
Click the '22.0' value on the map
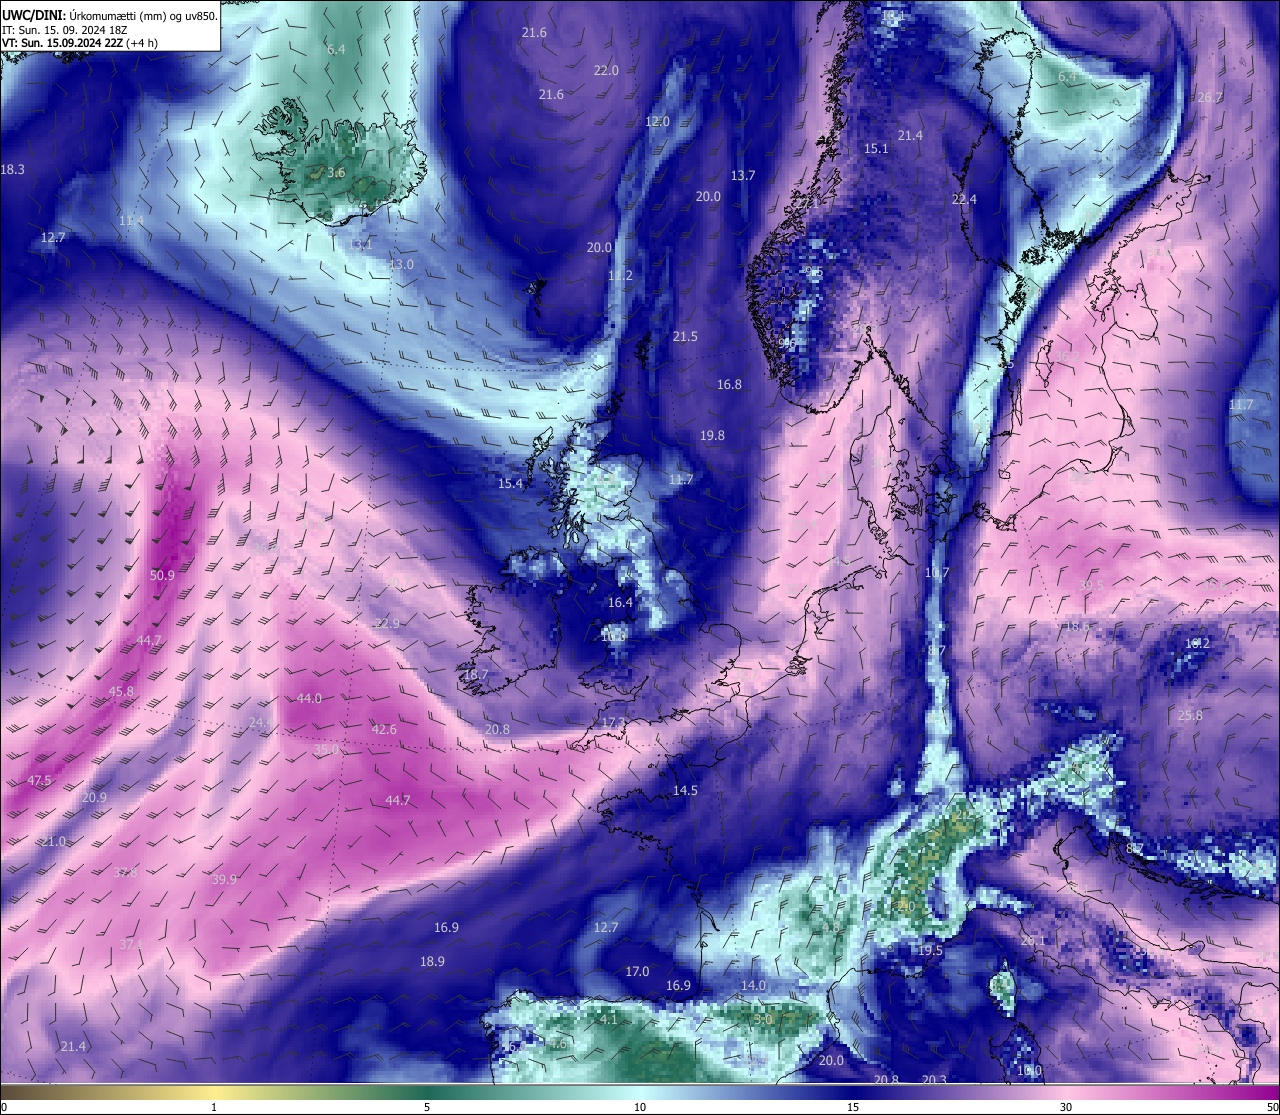(x=606, y=70)
